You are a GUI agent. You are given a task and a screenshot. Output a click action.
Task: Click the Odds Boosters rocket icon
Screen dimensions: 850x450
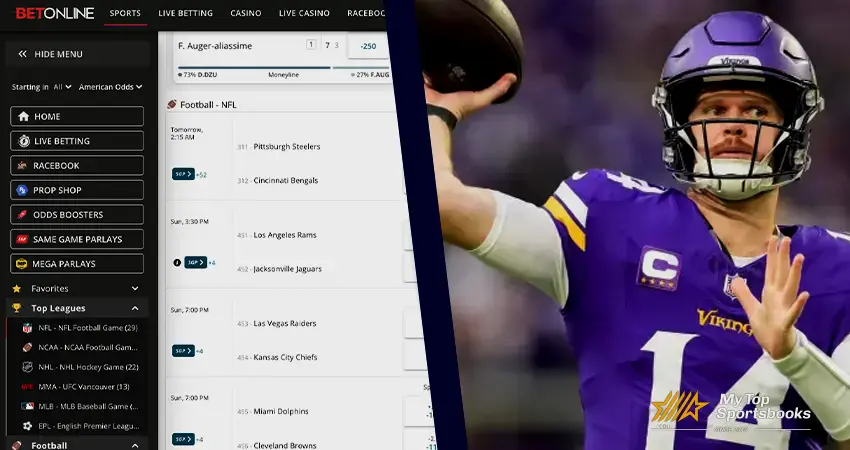(x=22, y=215)
